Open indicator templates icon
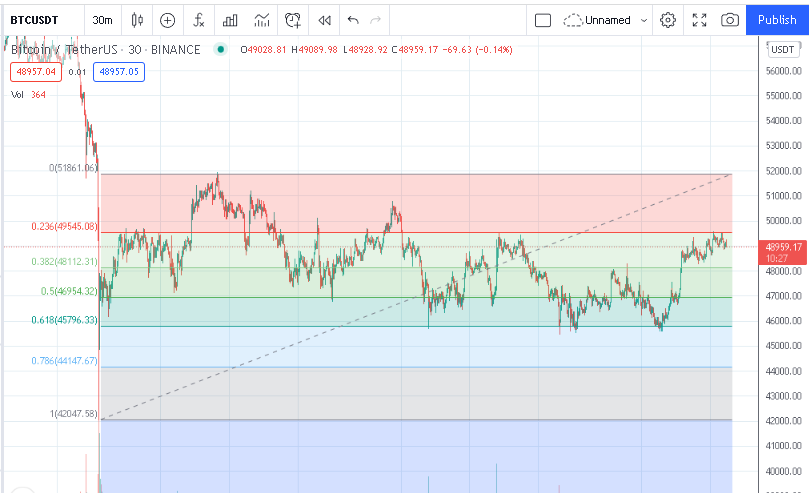 tap(262, 20)
